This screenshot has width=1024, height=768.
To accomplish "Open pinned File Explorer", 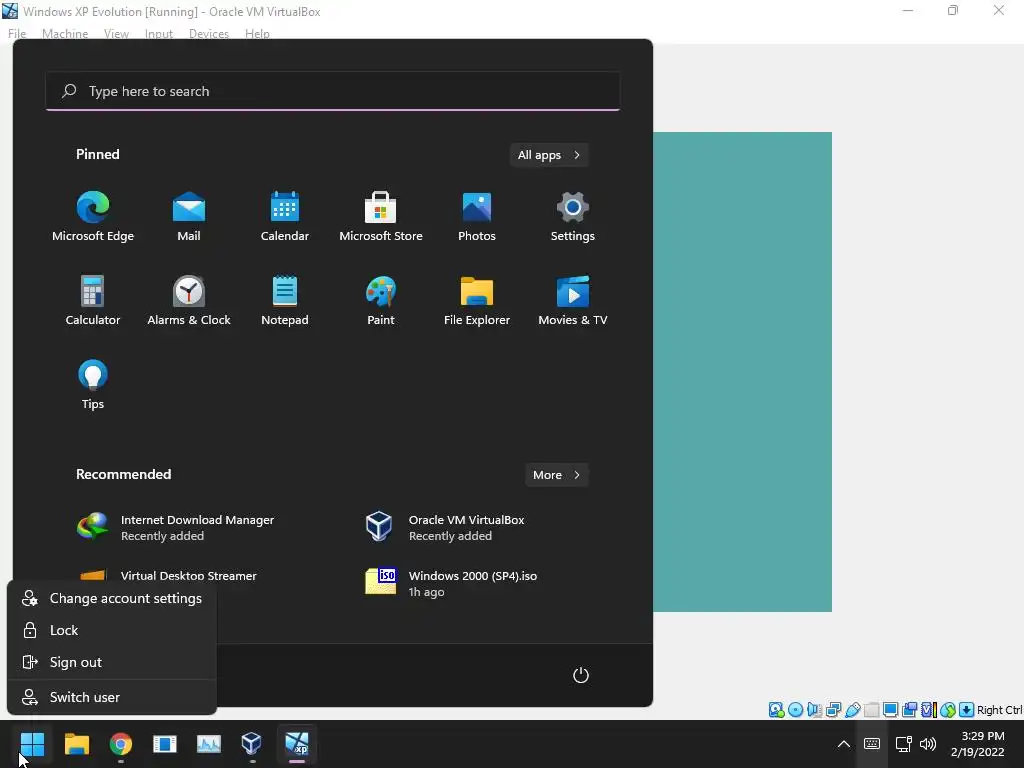I will [477, 300].
